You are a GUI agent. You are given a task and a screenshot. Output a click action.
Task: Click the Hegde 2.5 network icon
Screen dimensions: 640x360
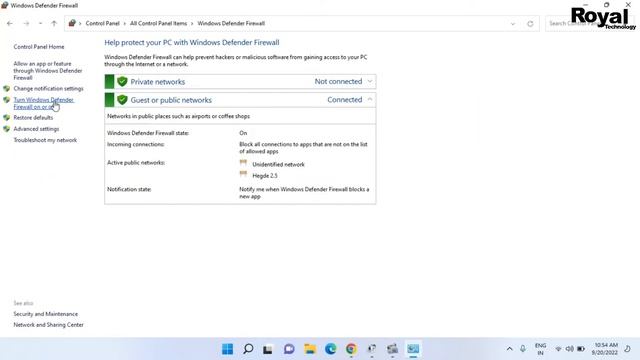(x=243, y=174)
